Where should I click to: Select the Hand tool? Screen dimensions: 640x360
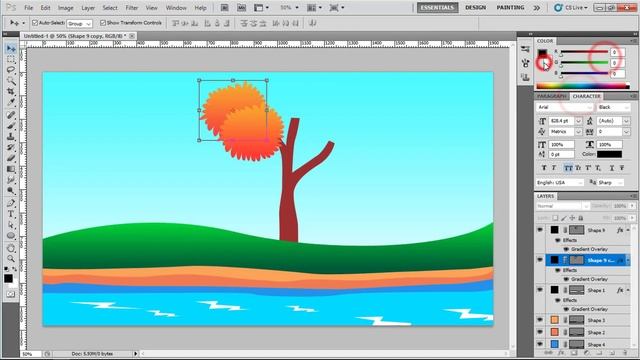11,248
